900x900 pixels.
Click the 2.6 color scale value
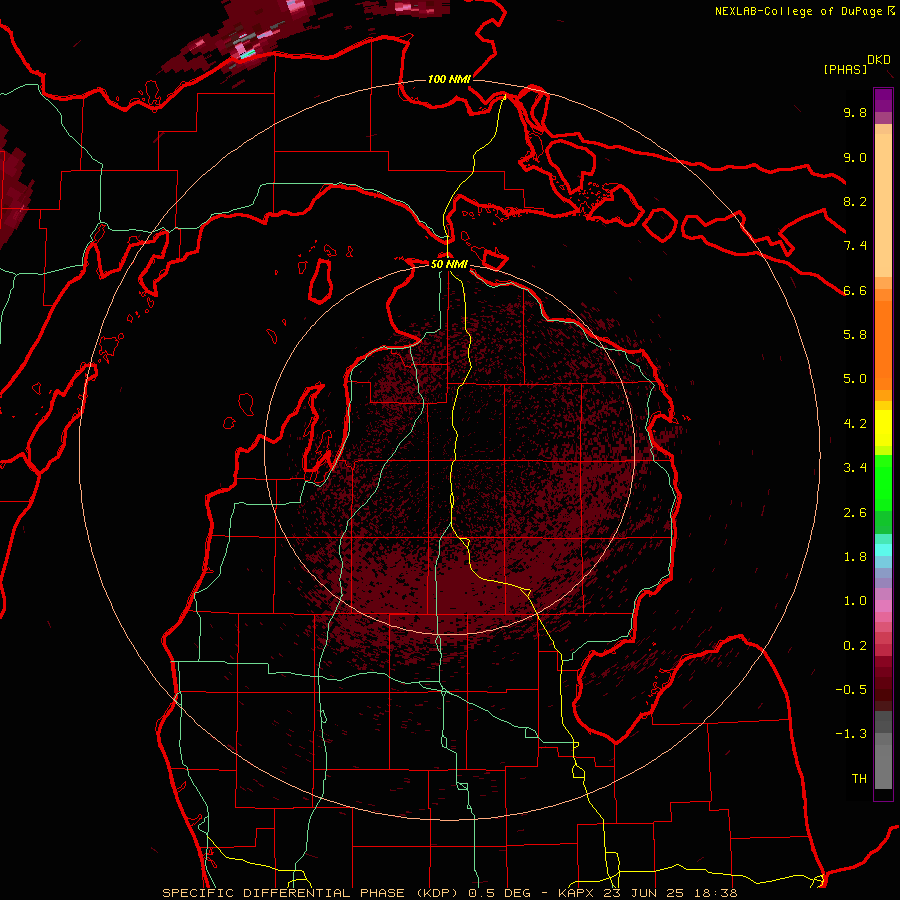click(855, 513)
